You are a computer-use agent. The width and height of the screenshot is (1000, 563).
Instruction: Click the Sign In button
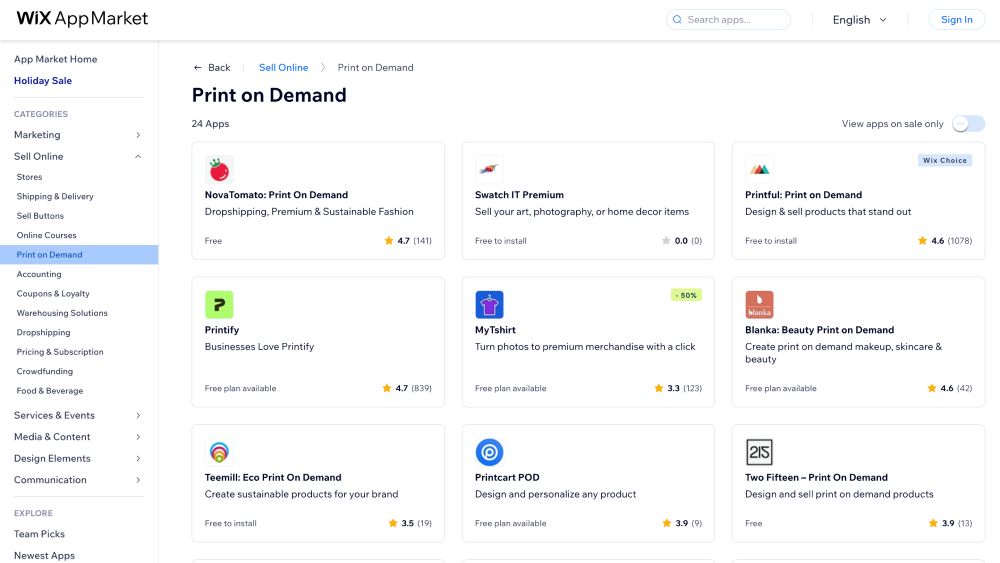(957, 20)
